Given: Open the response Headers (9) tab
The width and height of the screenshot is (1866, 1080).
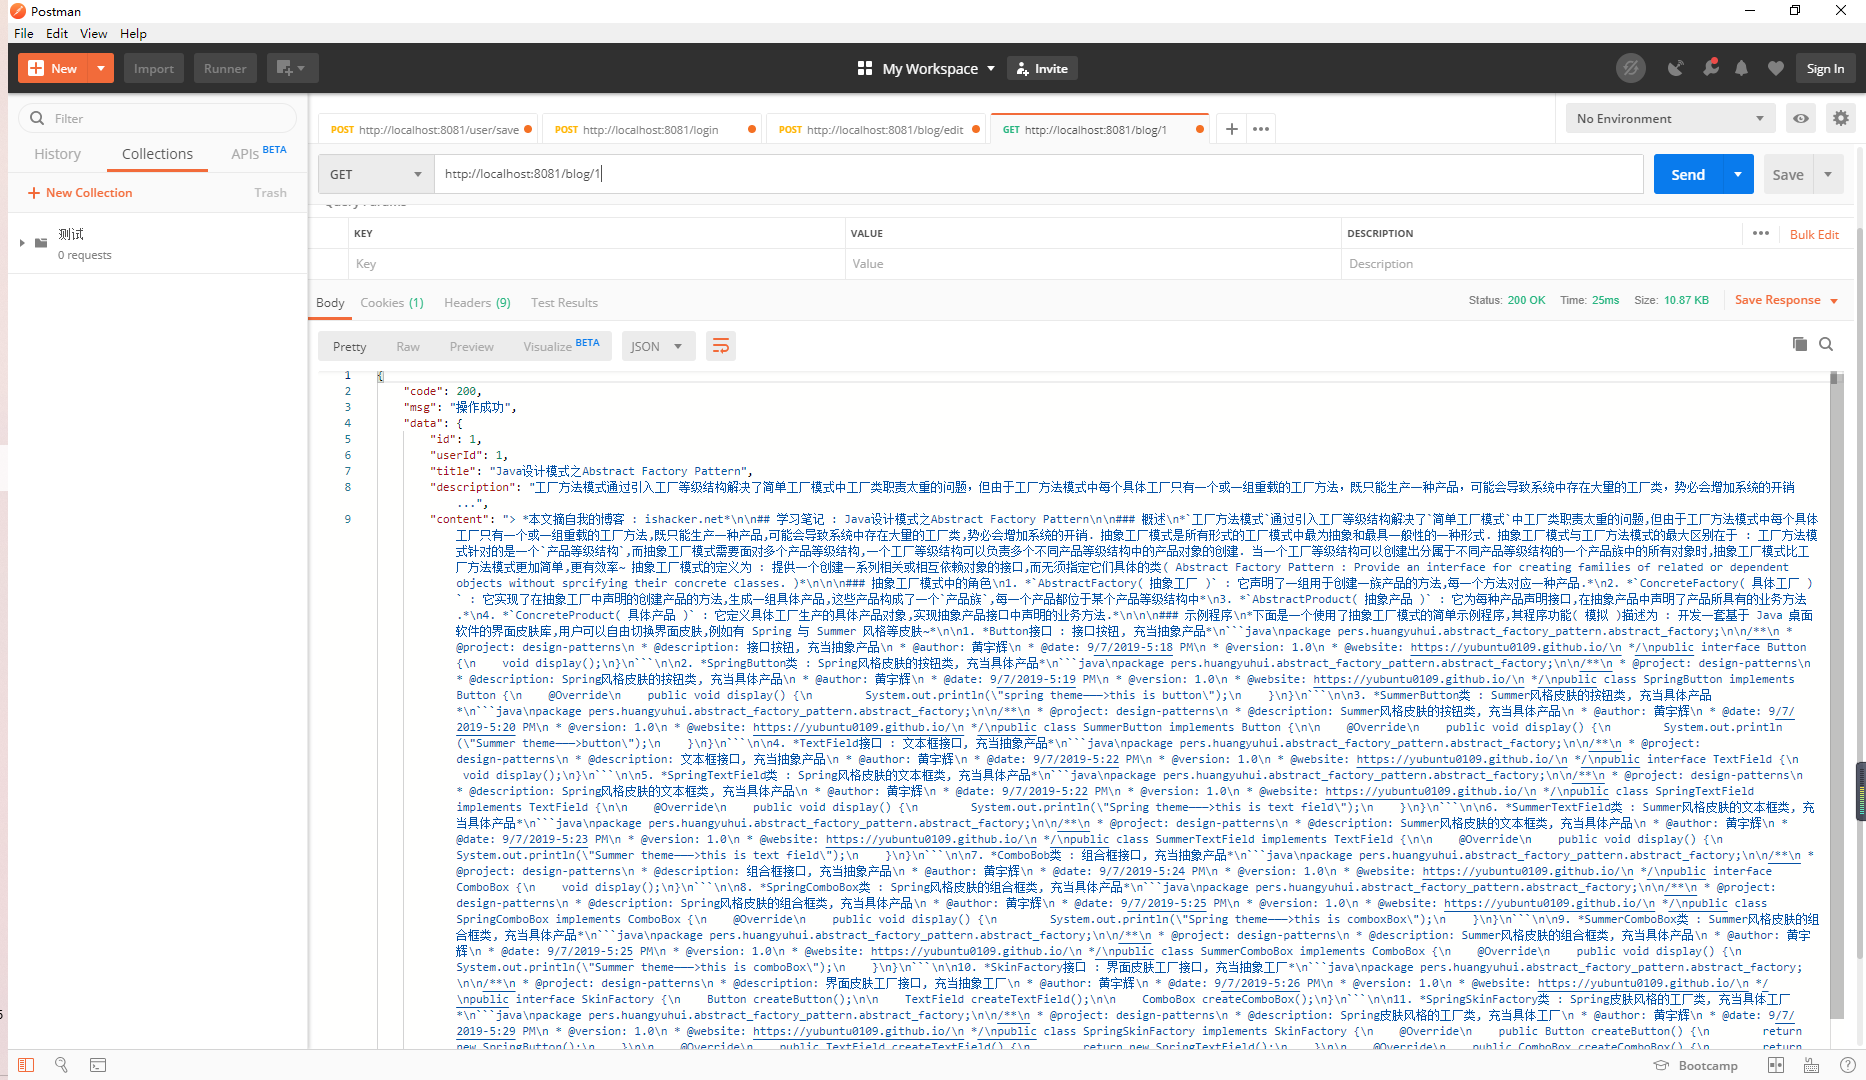Looking at the screenshot, I should (x=477, y=302).
